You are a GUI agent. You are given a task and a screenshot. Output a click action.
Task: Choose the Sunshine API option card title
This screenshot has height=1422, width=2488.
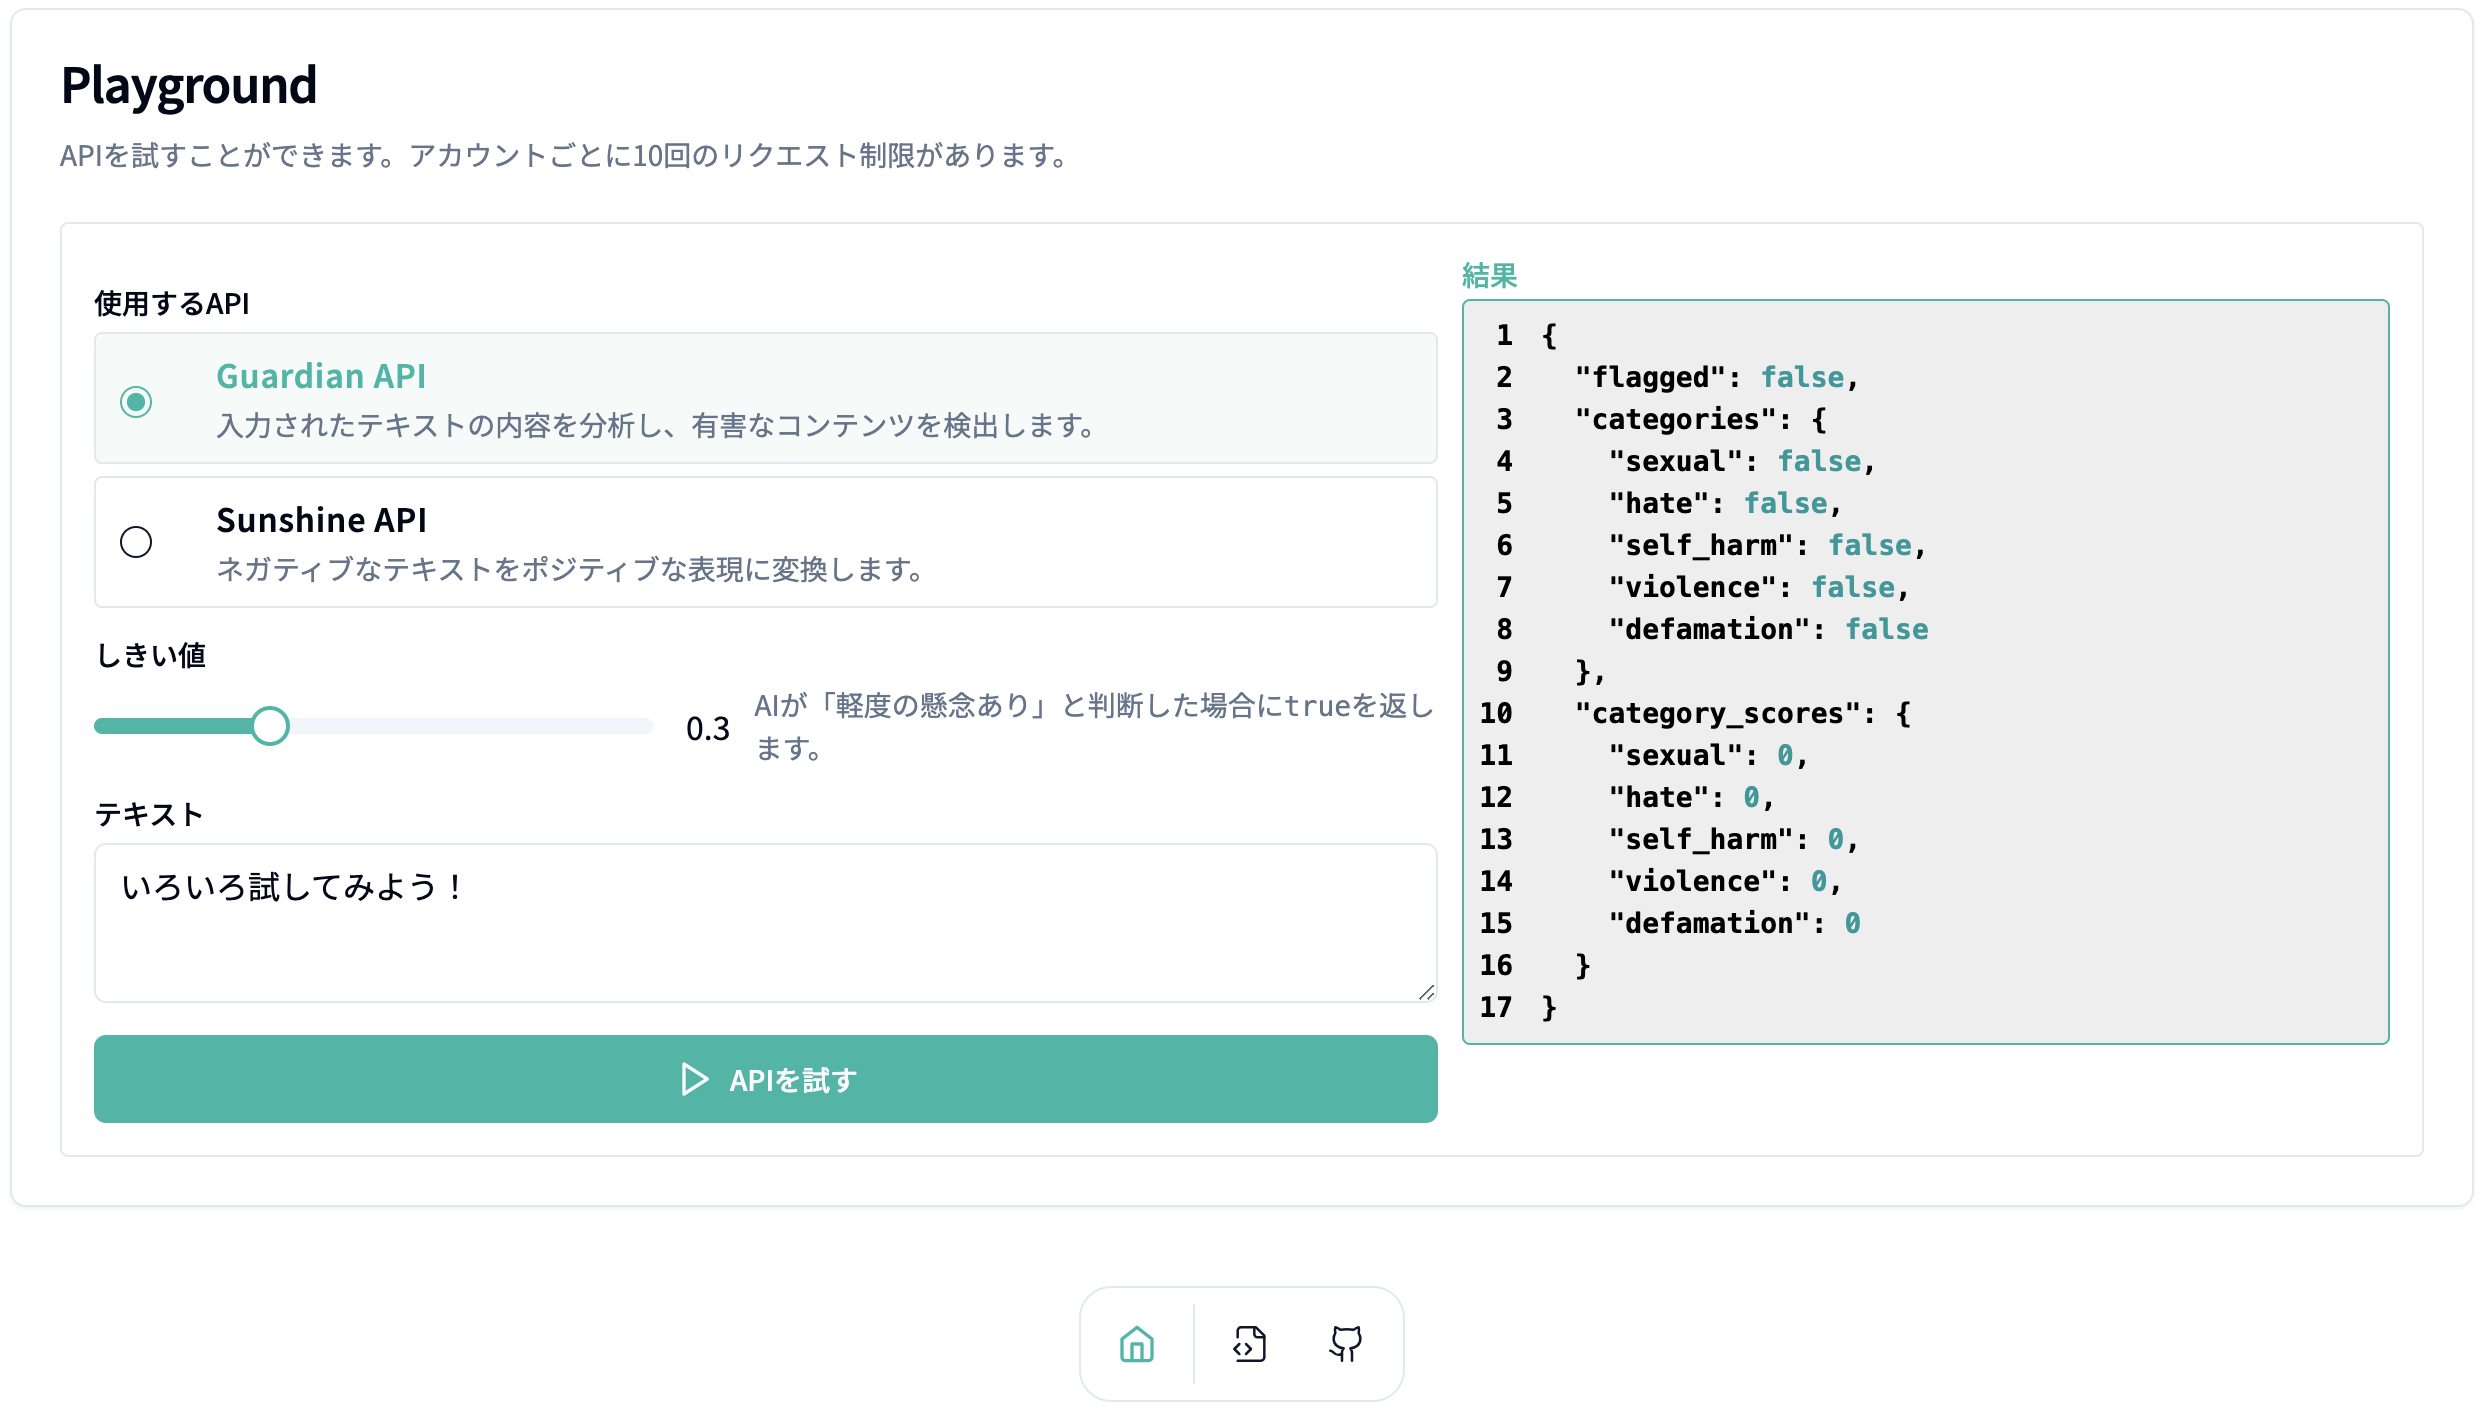coord(321,520)
